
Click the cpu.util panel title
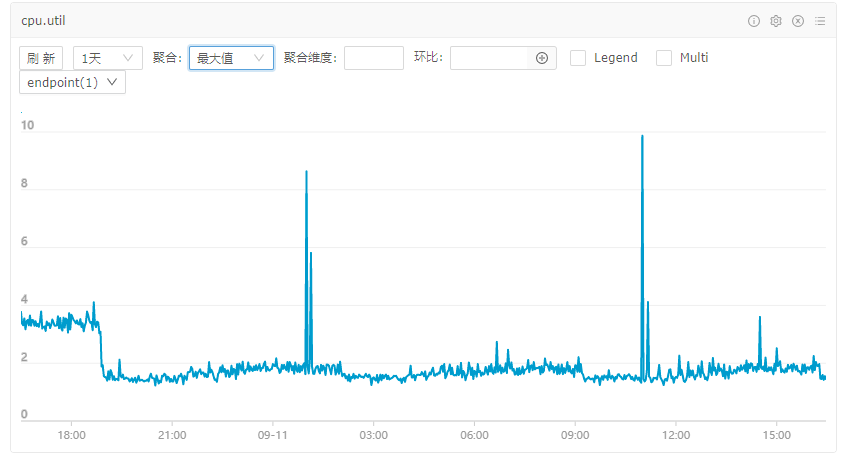[43, 21]
